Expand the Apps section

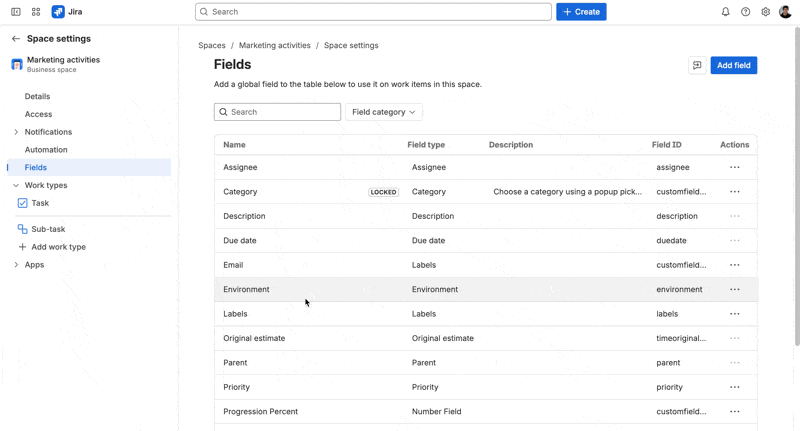(16, 265)
